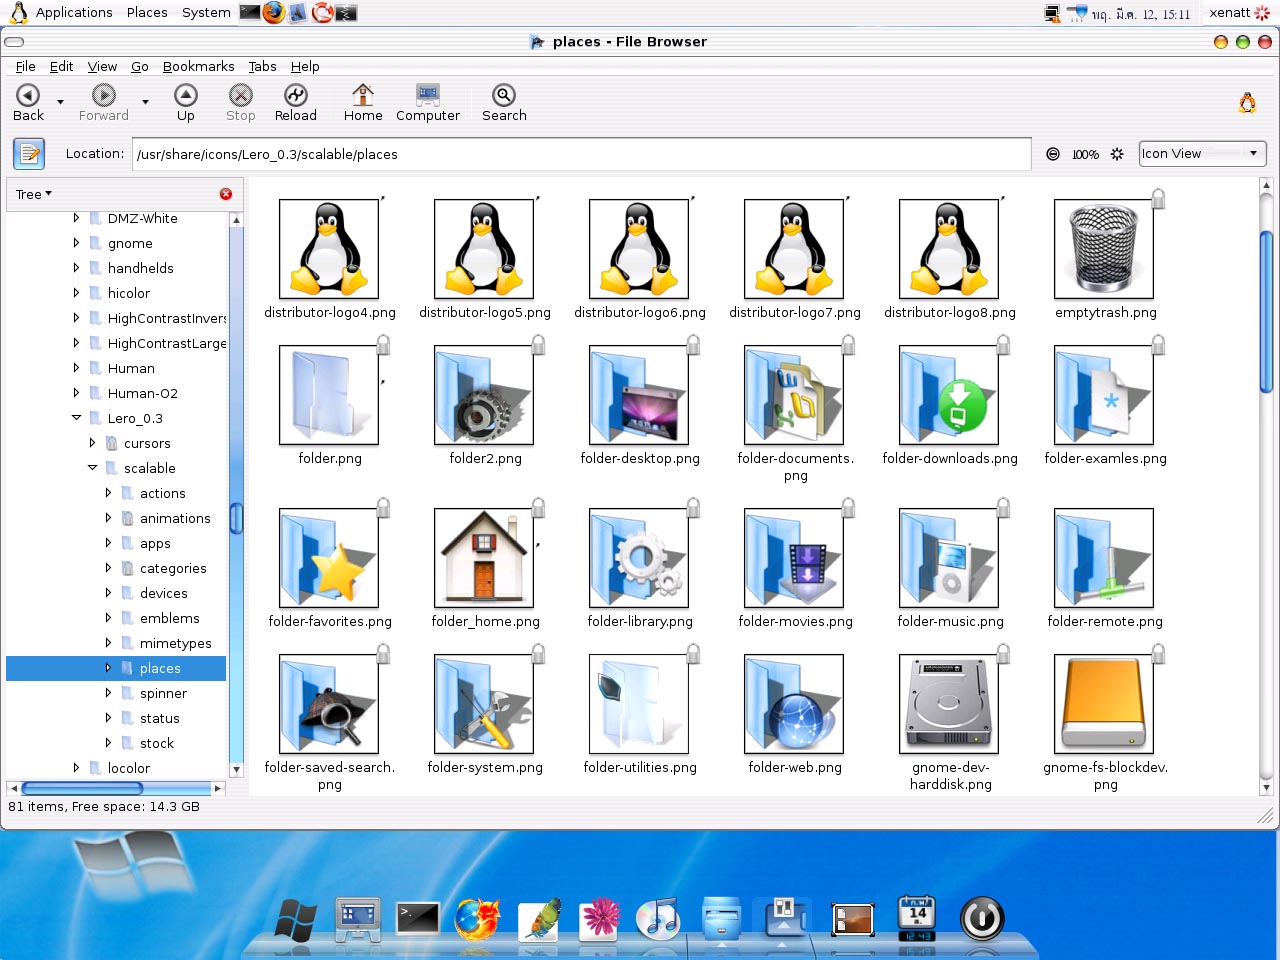Open the File menu
Image resolution: width=1280 pixels, height=960 pixels.
click(26, 66)
